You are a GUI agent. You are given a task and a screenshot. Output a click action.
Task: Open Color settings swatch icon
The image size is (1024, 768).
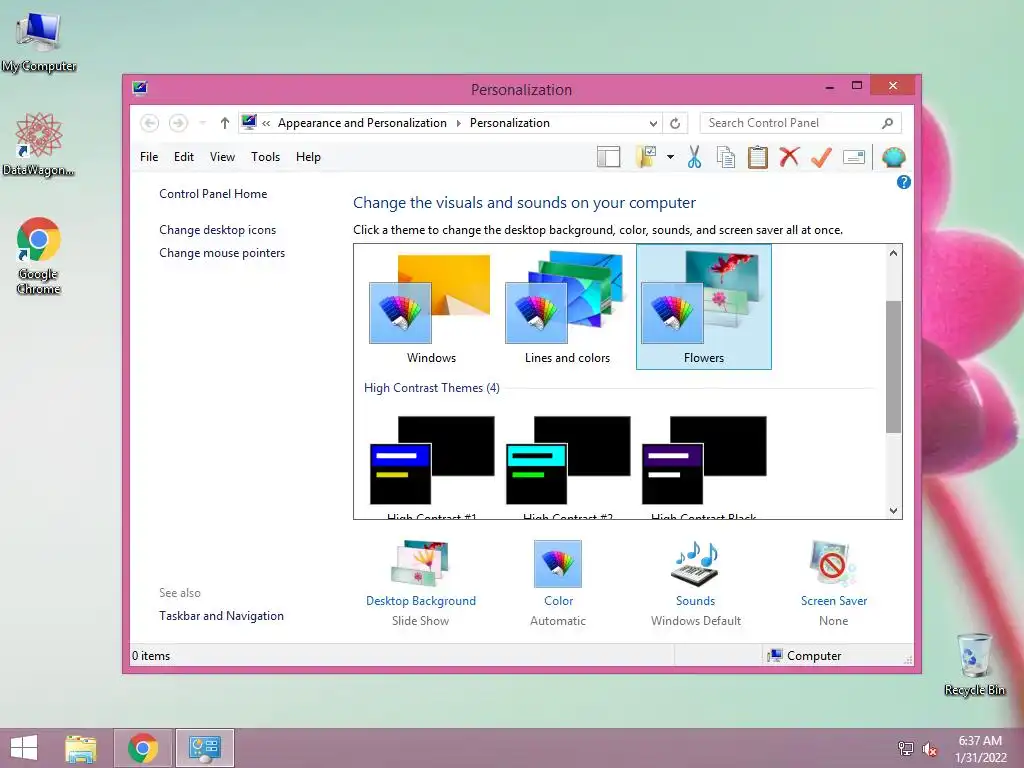point(558,564)
